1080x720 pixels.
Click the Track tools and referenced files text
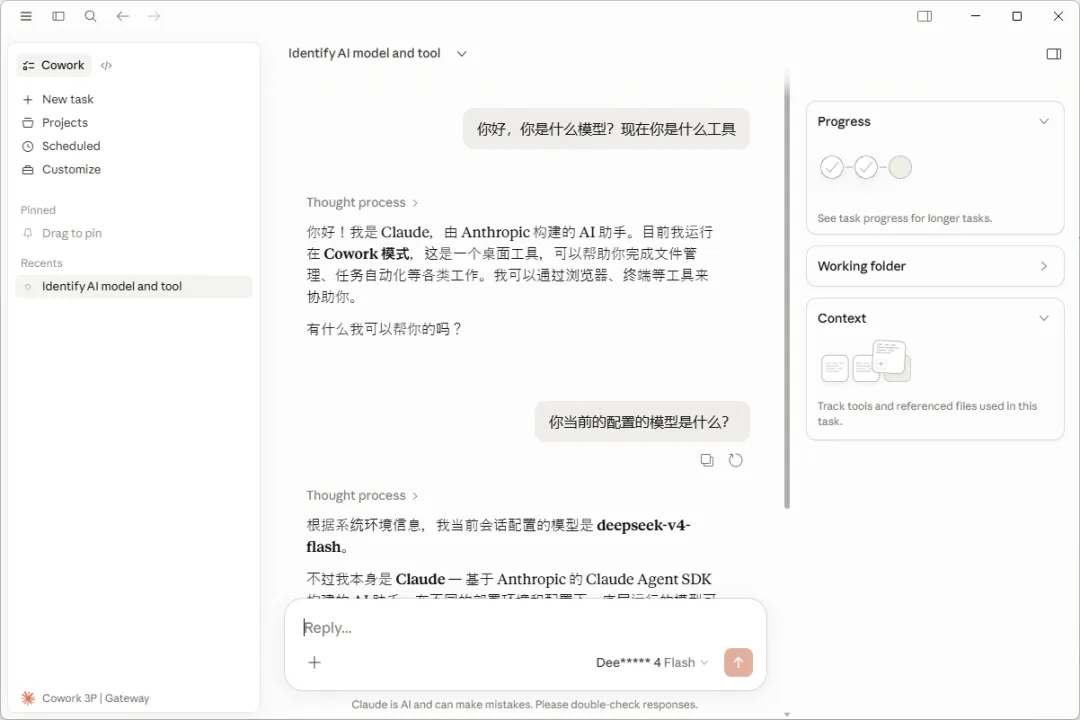point(927,413)
